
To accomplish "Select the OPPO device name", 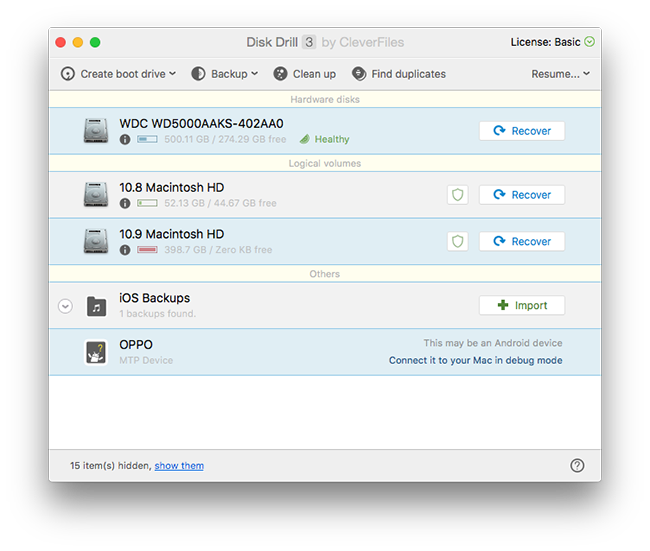I will pos(136,345).
